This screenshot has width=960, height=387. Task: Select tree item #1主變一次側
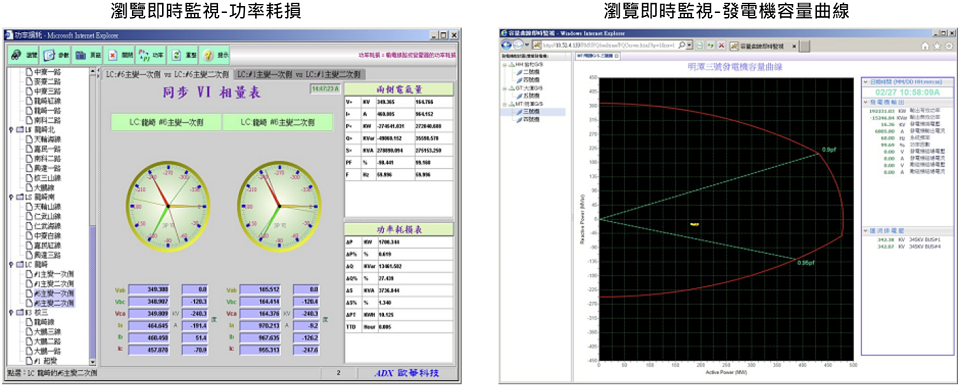pos(53,274)
